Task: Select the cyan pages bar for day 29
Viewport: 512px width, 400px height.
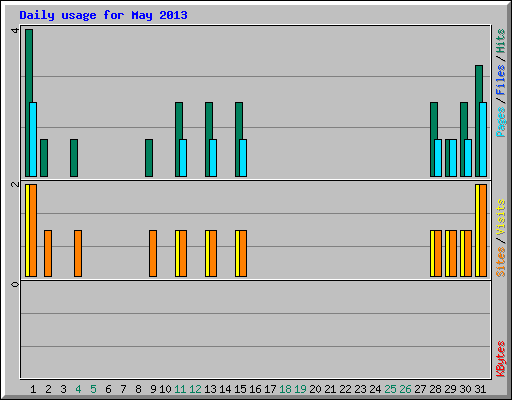Action: click(x=453, y=158)
